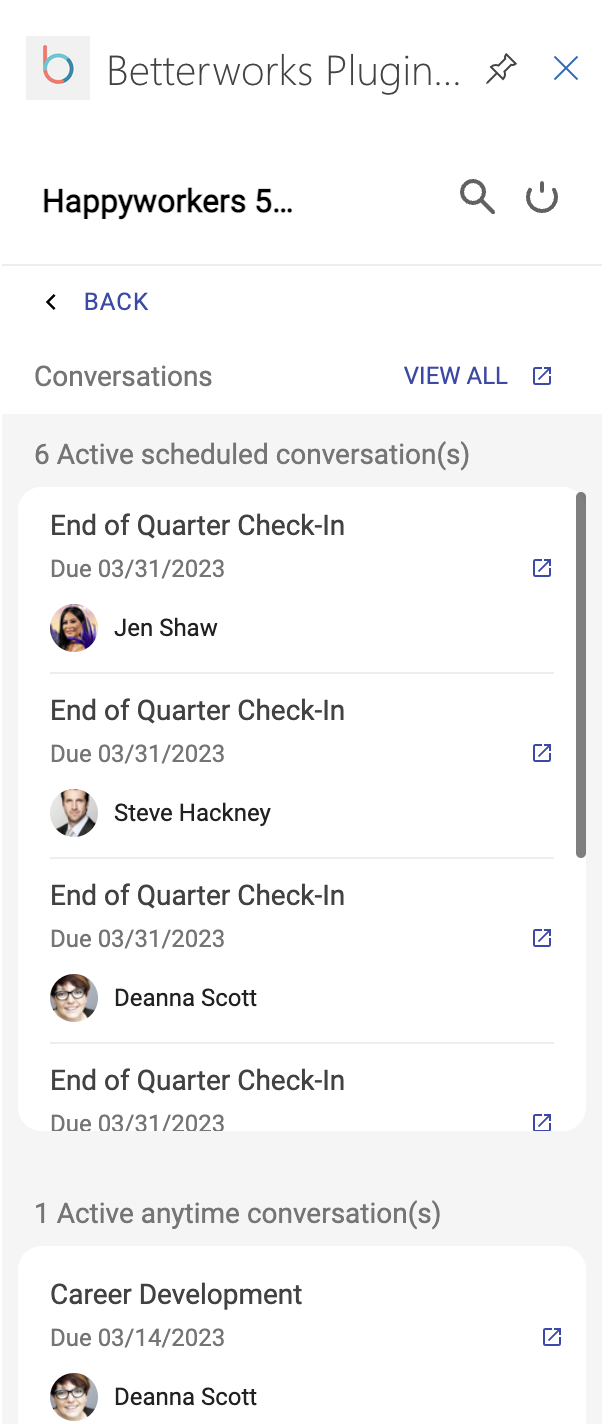Screen dimensions: 616x1424
Task: Open Jen Shaw's check-in externally
Action: [542, 568]
